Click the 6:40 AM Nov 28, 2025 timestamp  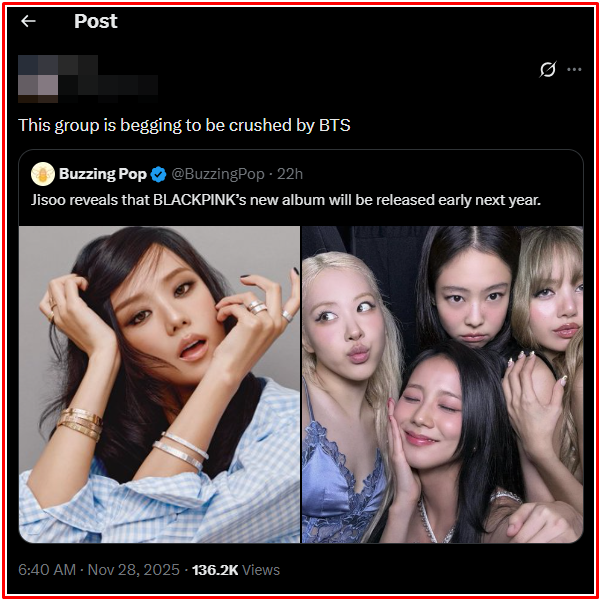(99, 570)
